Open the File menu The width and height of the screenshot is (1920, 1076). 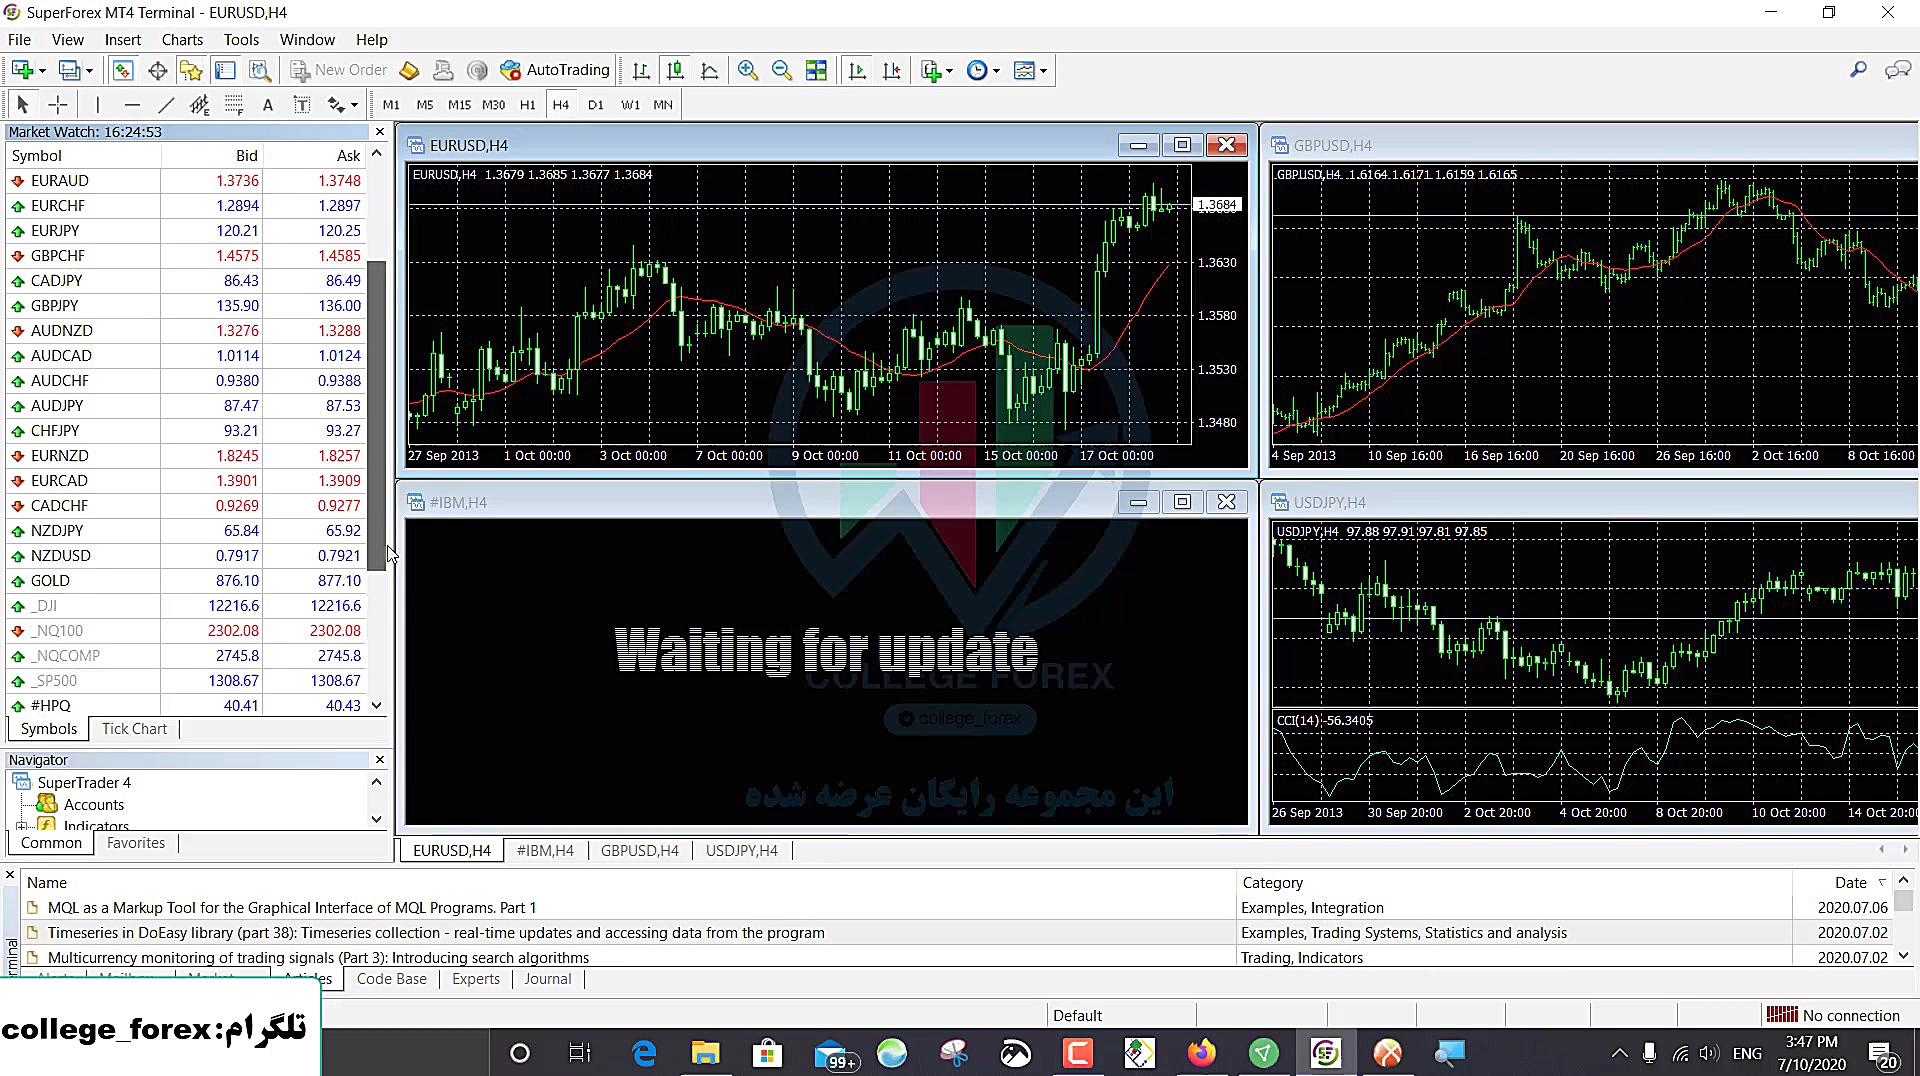pos(20,40)
